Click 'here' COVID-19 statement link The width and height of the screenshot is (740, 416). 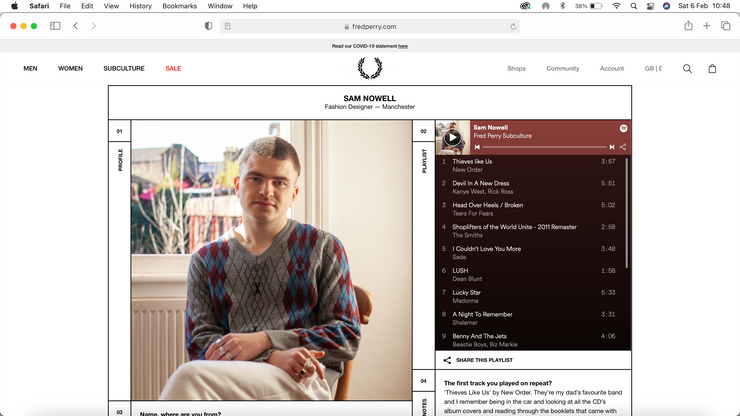pyautogui.click(x=403, y=46)
